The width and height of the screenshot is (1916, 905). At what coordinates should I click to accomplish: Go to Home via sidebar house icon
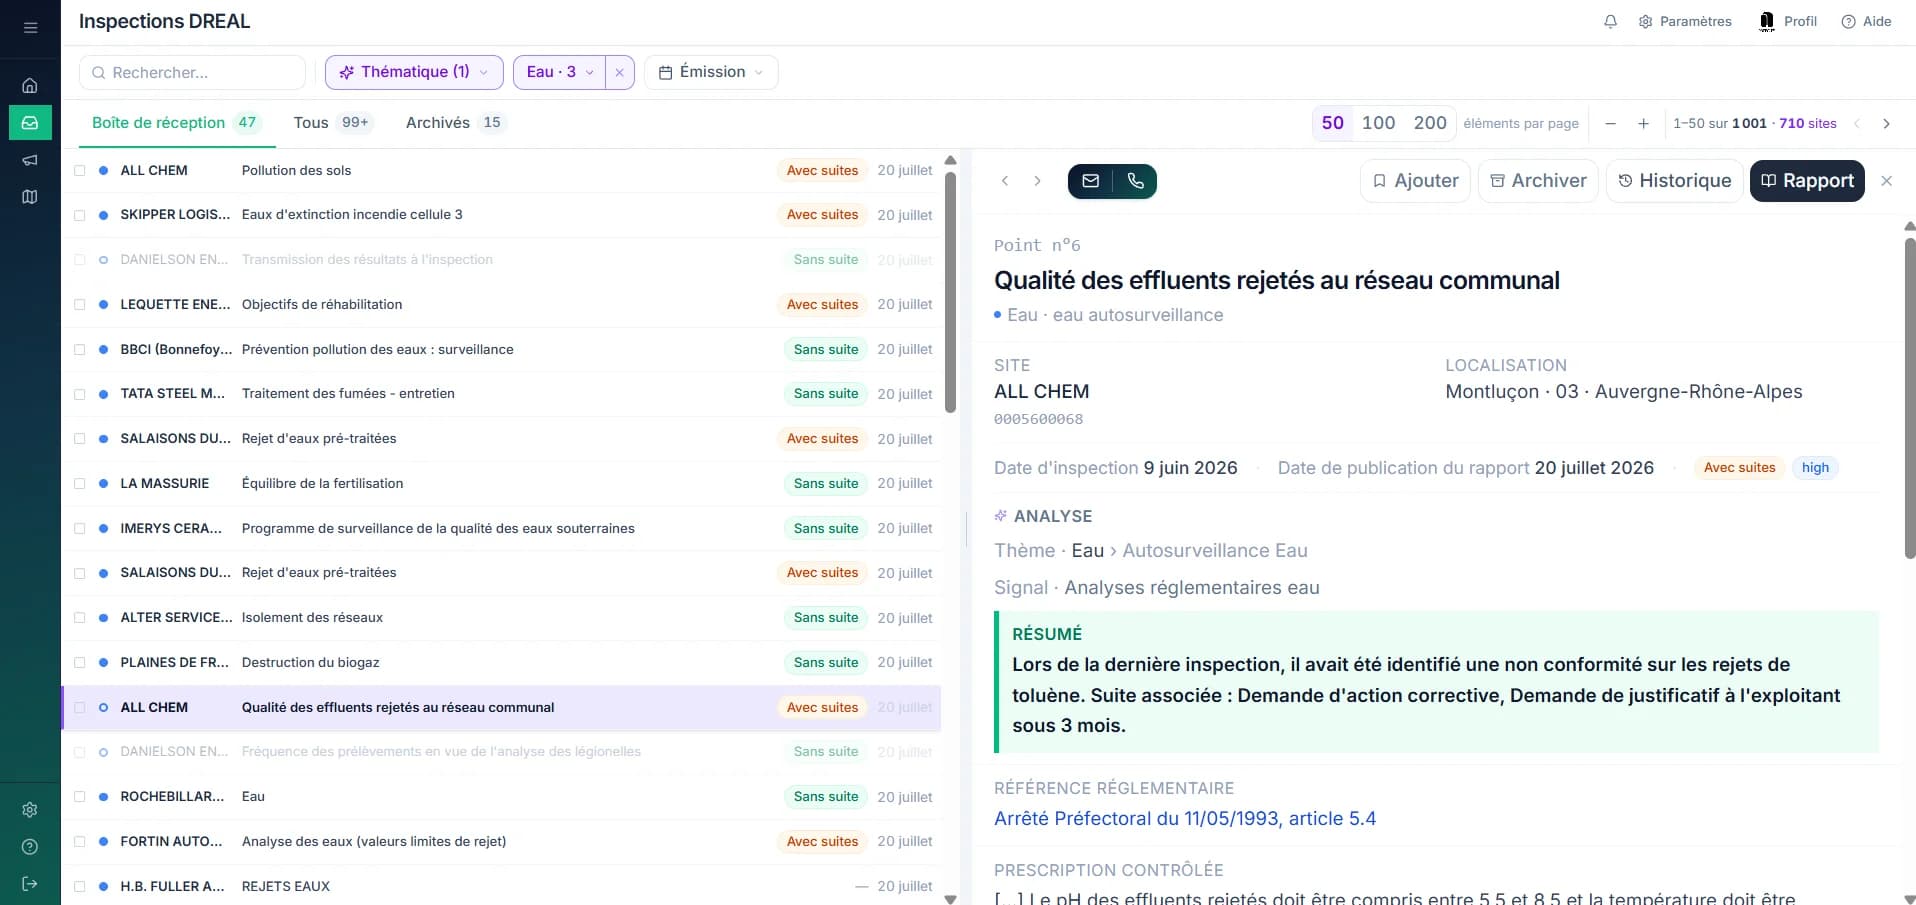(x=30, y=85)
